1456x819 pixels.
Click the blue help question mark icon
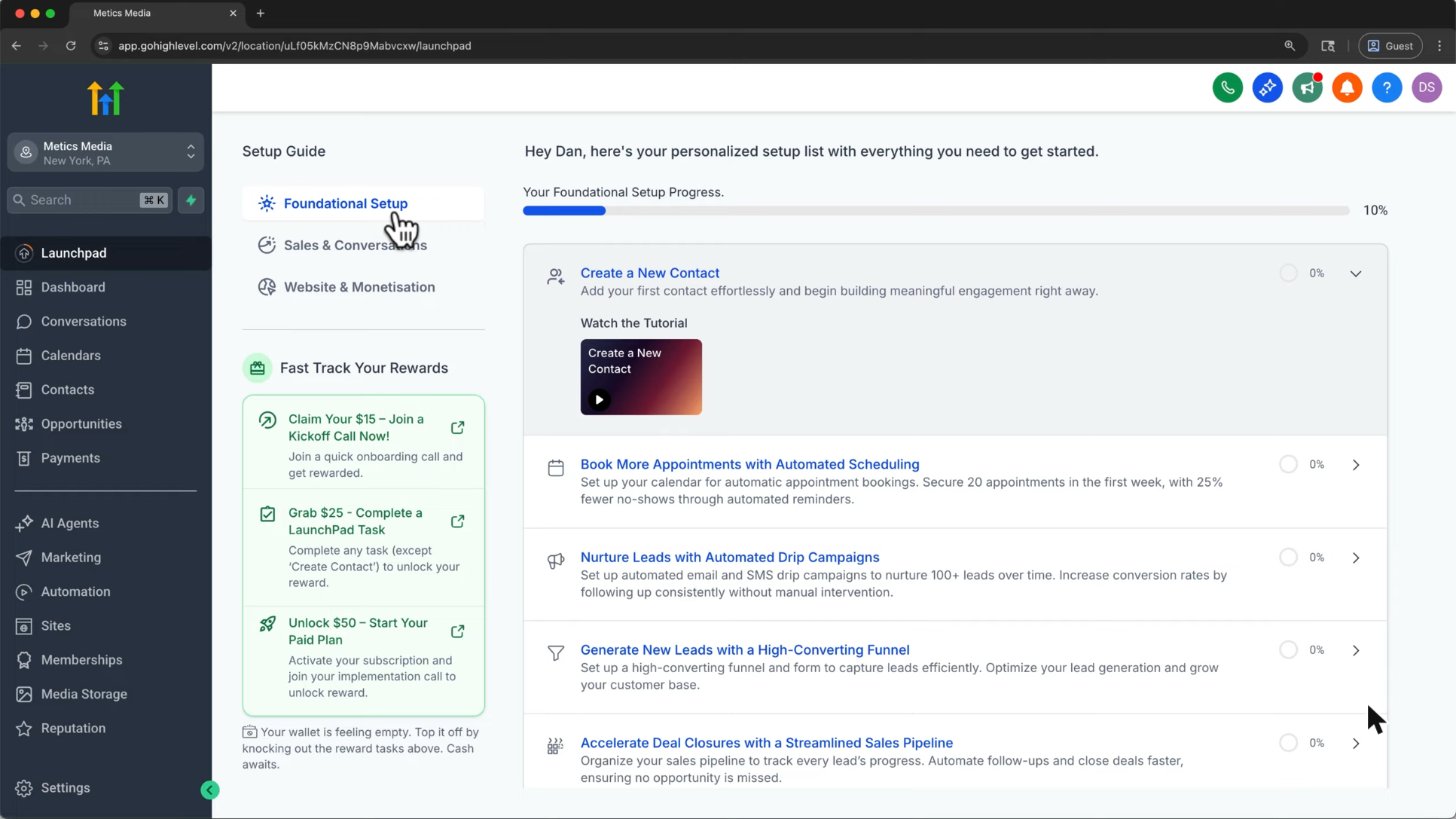click(x=1387, y=88)
